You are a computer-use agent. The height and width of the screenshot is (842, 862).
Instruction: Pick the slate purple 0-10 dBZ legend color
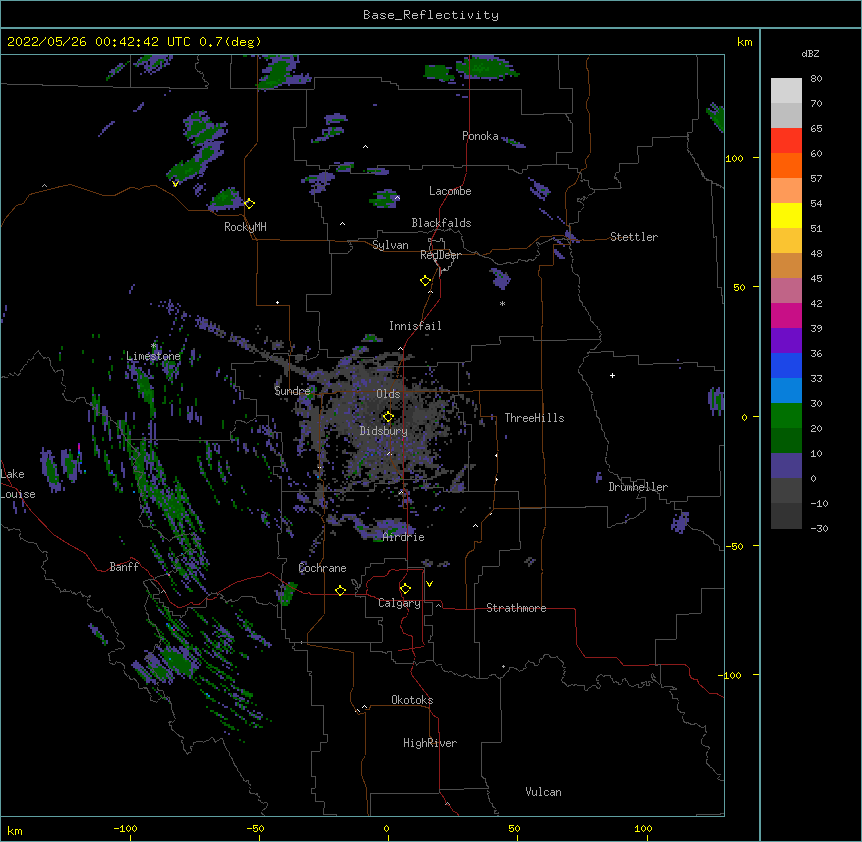[x=786, y=466]
